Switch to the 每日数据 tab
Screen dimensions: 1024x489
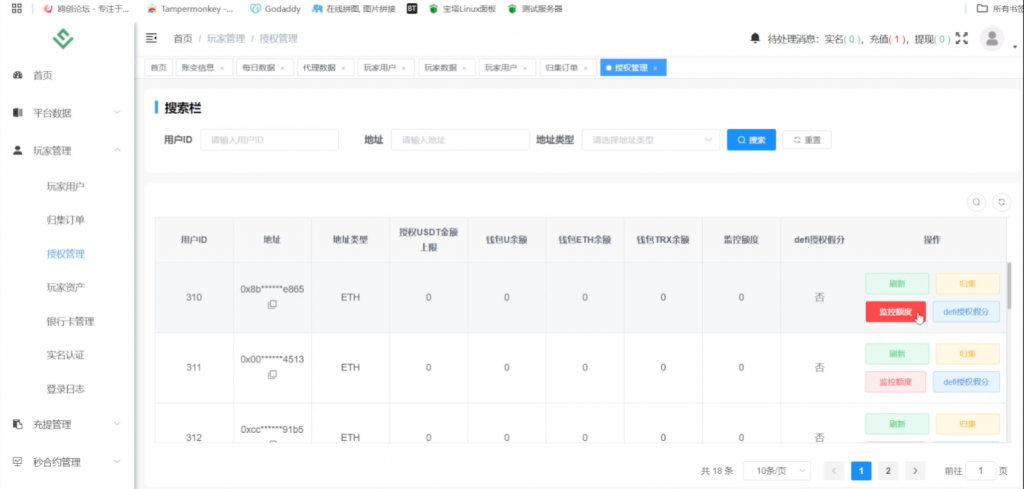pyautogui.click(x=258, y=68)
